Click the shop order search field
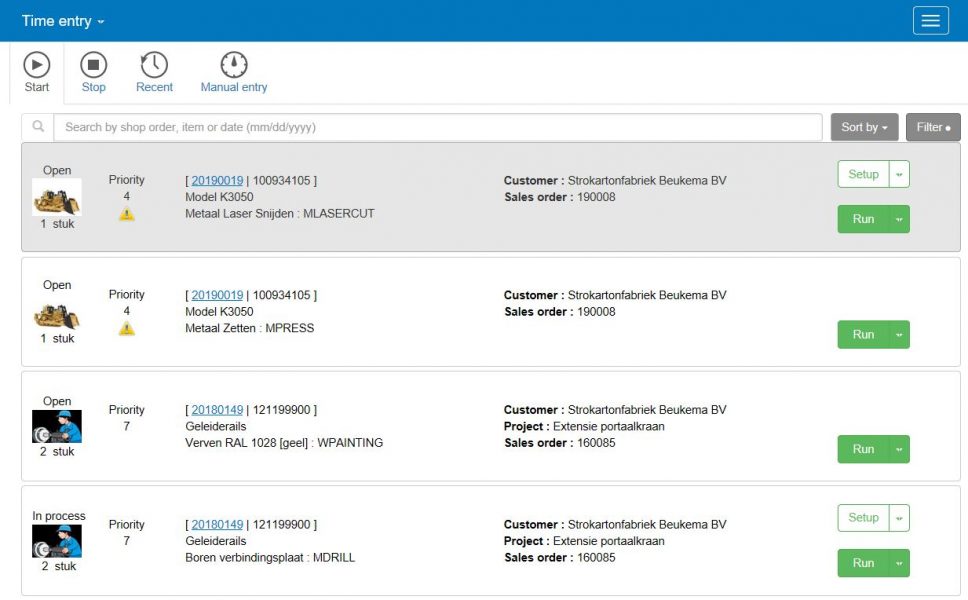 (438, 127)
